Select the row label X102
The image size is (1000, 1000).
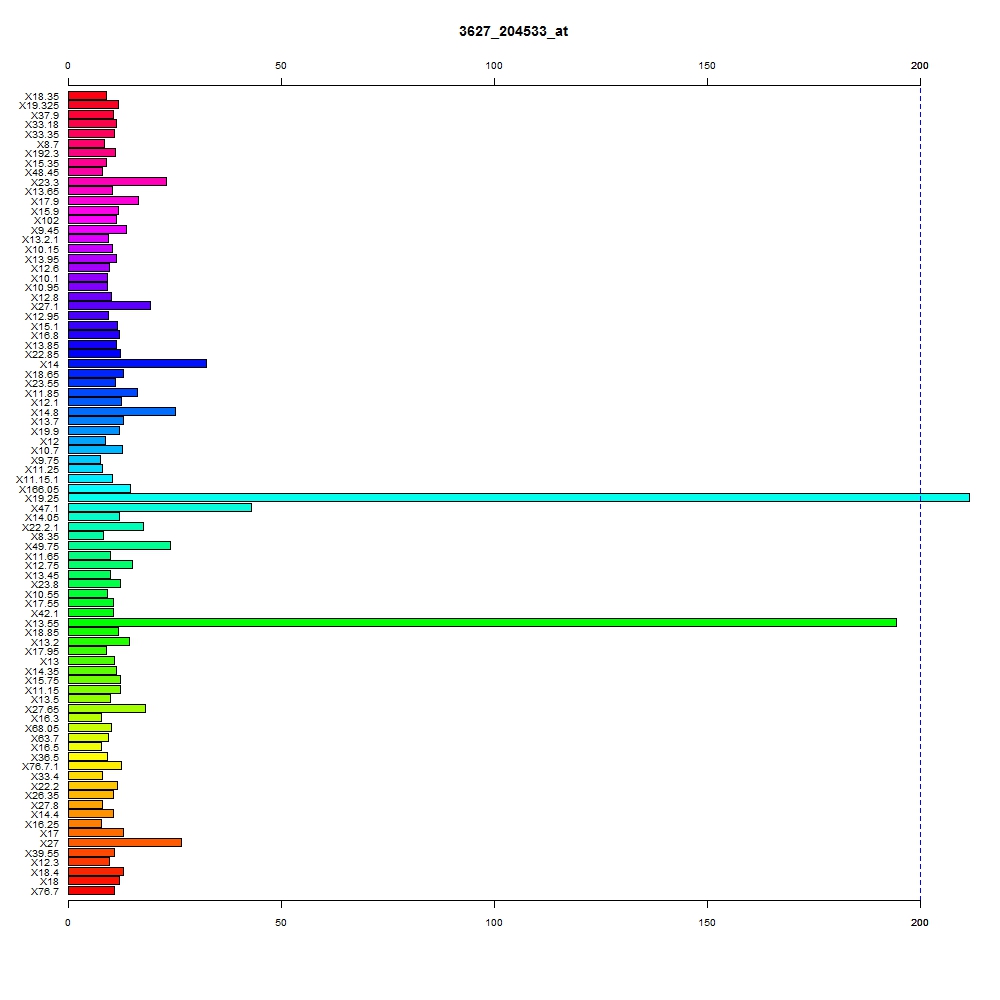point(47,221)
